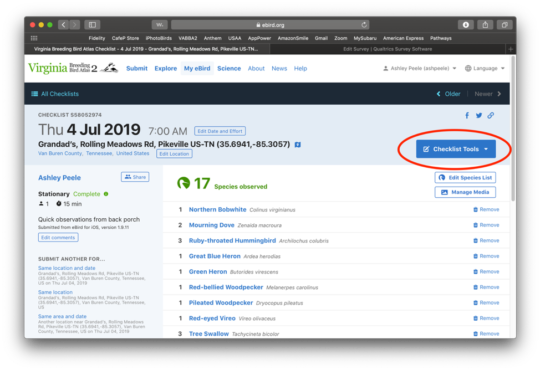Submit another for Same location and date
The height and width of the screenshot is (370, 540).
tap(66, 268)
